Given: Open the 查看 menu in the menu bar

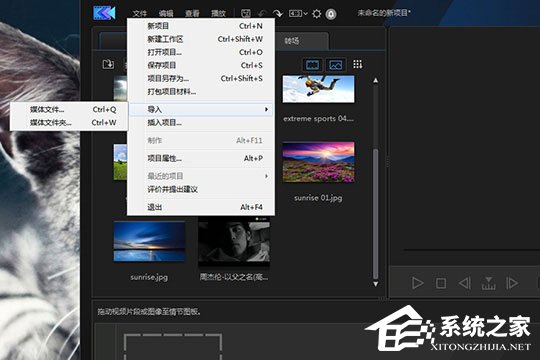Looking at the screenshot, I should (192, 13).
